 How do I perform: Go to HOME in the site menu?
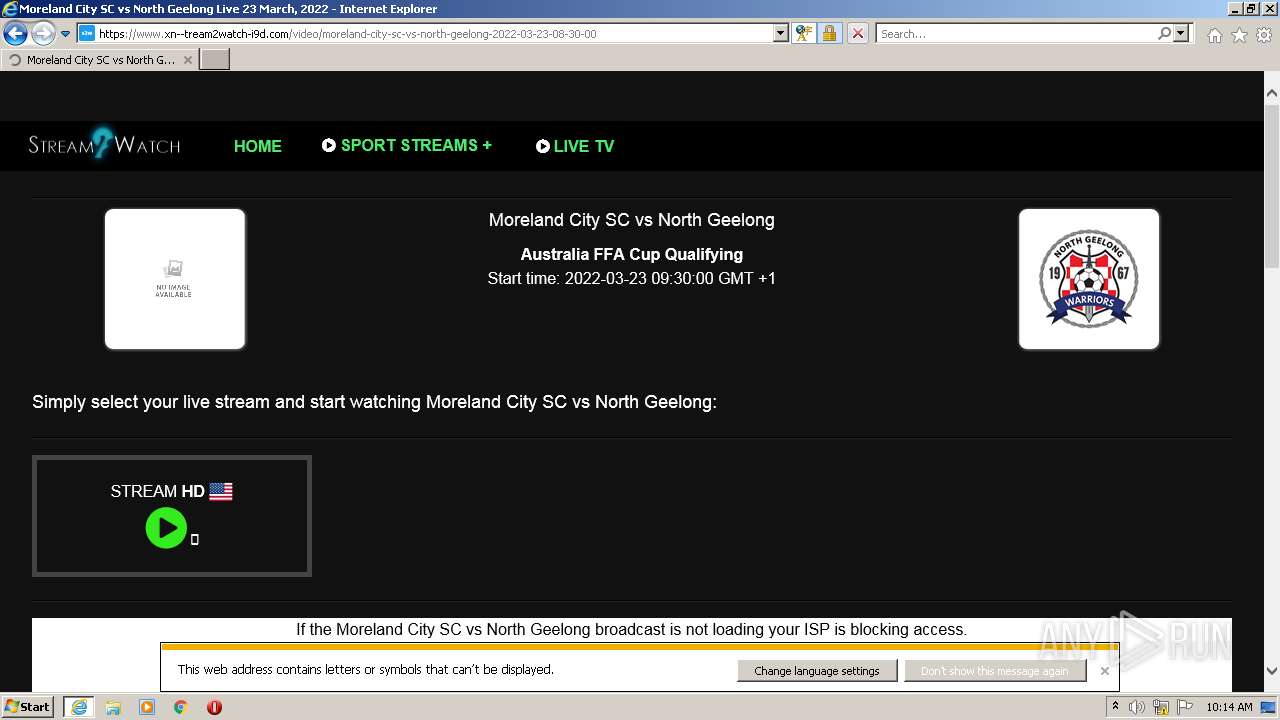click(258, 146)
